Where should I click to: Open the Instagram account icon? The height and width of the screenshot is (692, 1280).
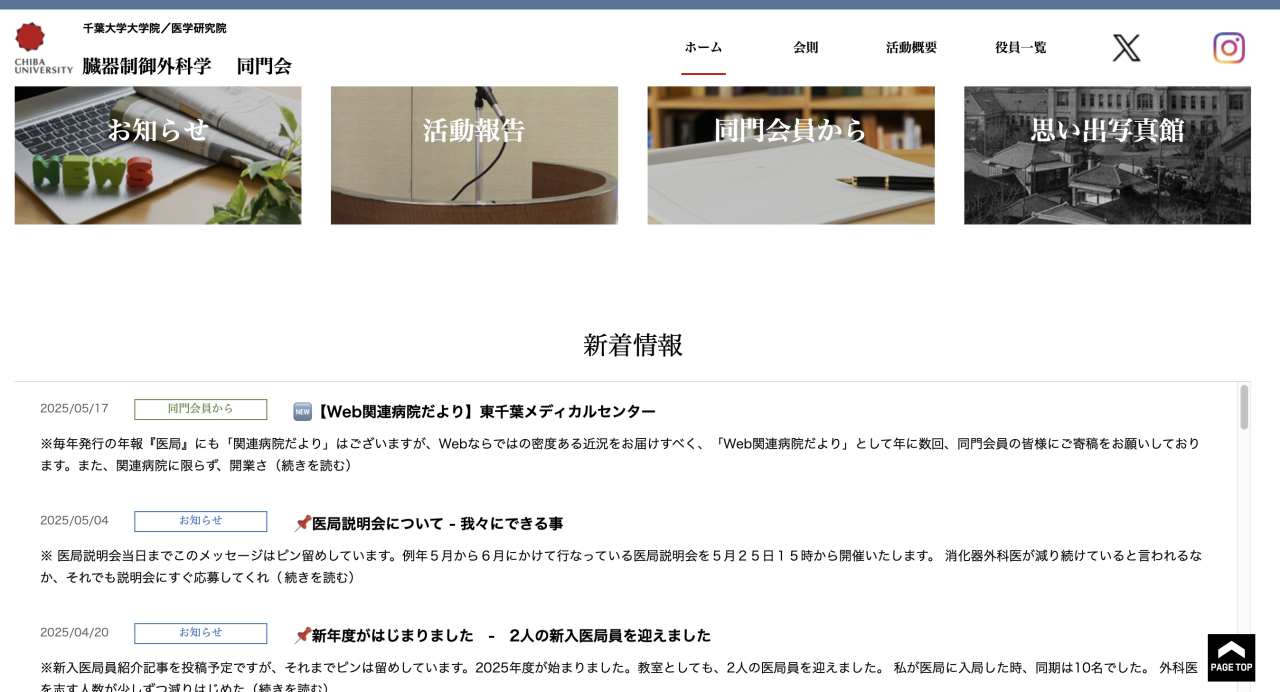tap(1229, 47)
